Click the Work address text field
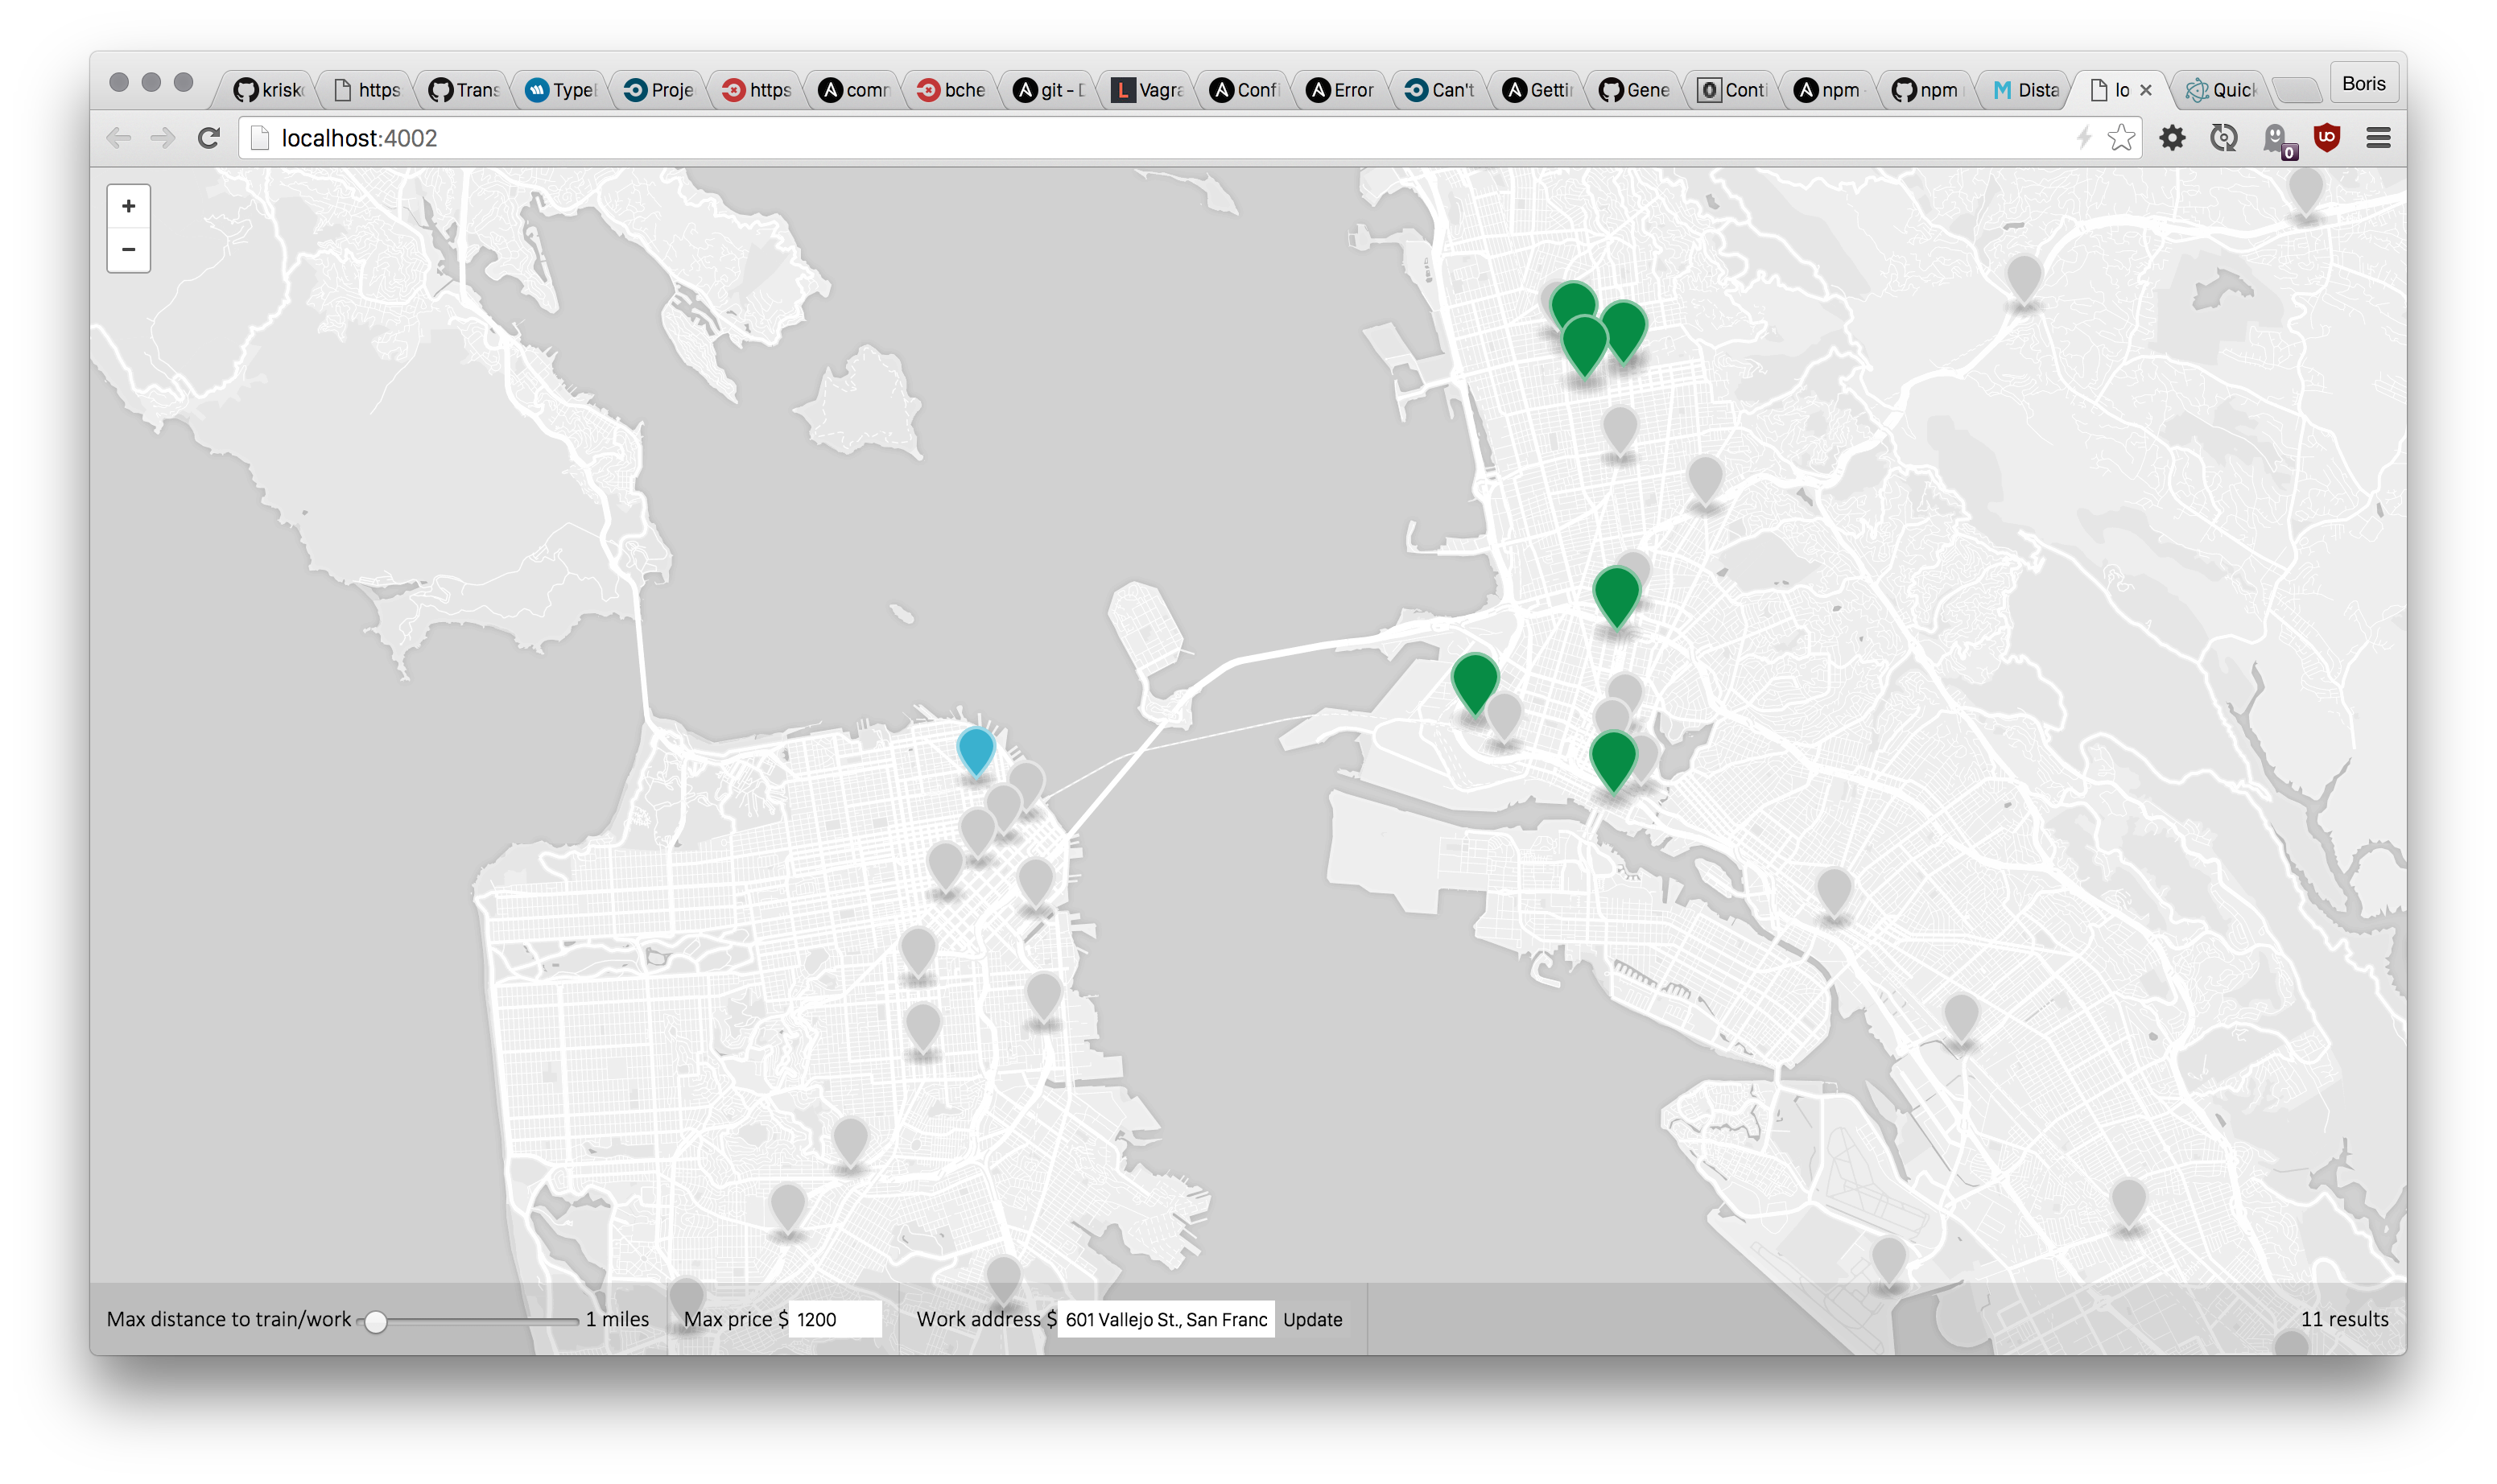This screenshot has height=1484, width=2497. point(1165,1319)
